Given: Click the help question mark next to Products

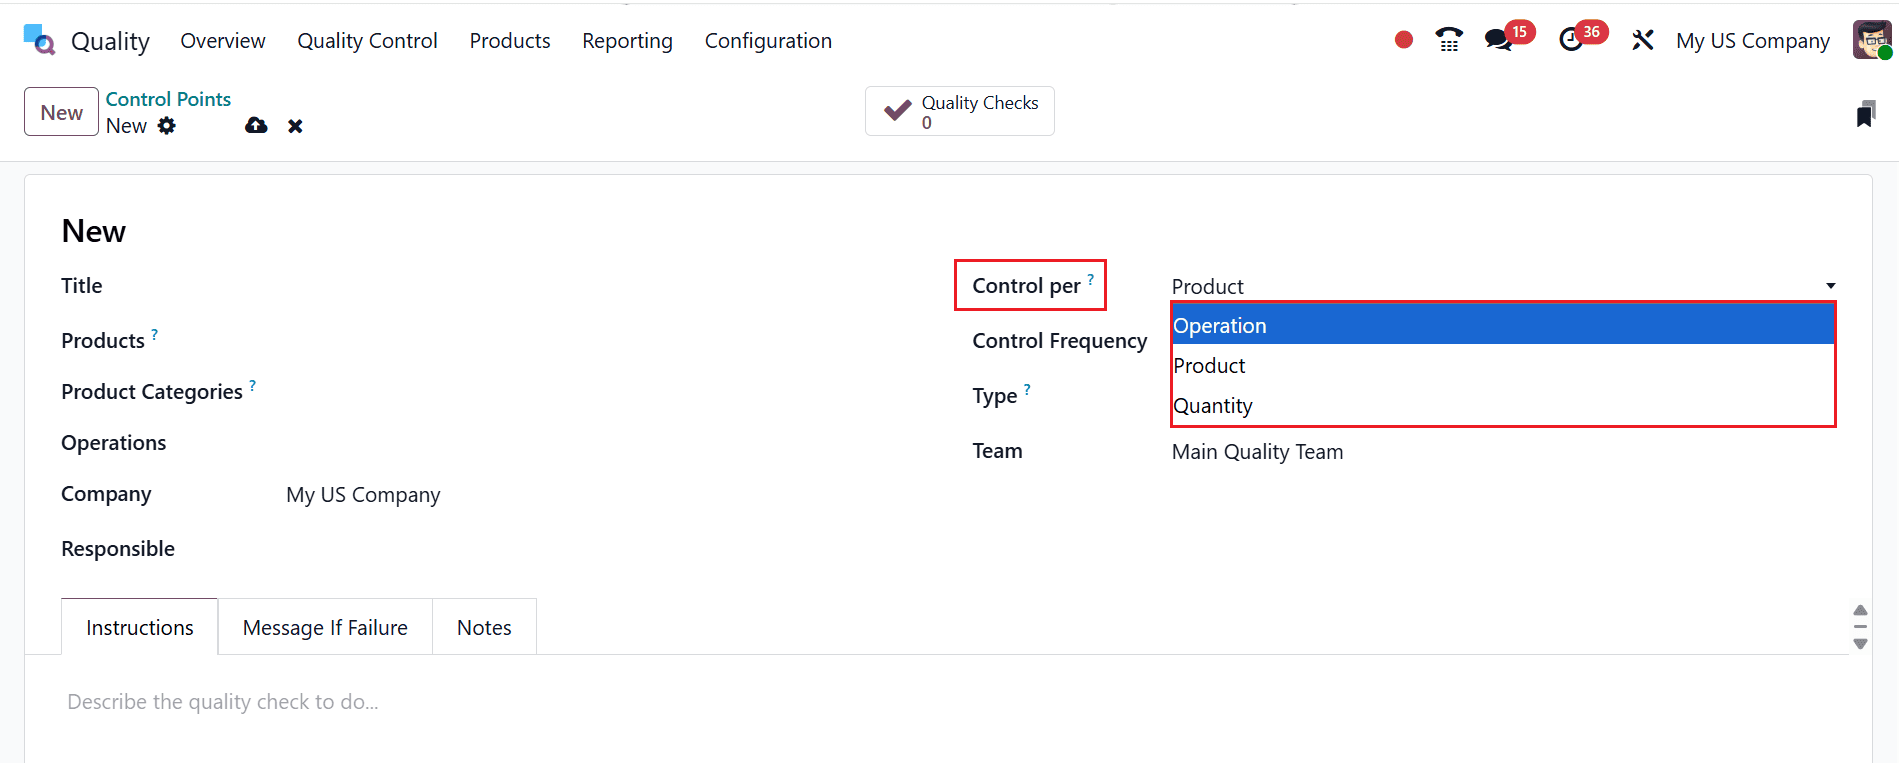Looking at the screenshot, I should click(155, 334).
